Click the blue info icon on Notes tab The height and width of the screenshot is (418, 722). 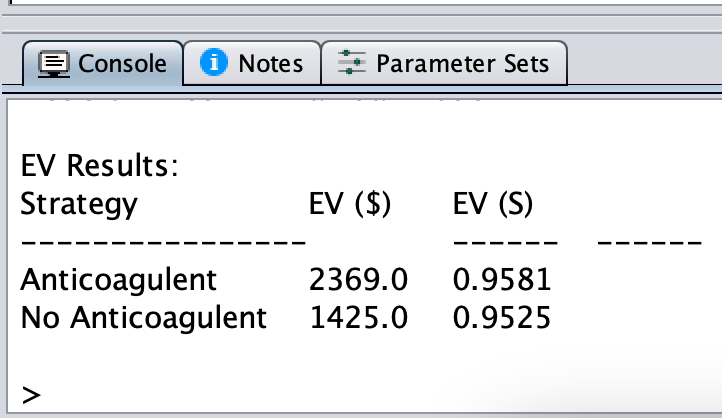[213, 63]
